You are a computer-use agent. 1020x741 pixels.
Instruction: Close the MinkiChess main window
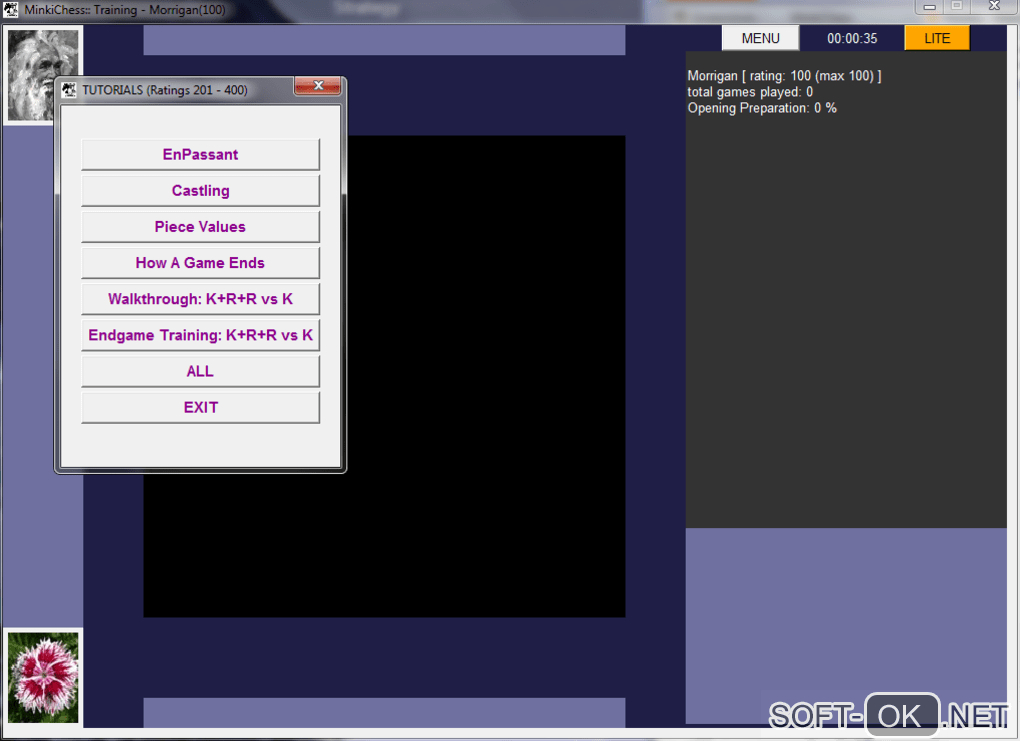pyautogui.click(x=995, y=7)
